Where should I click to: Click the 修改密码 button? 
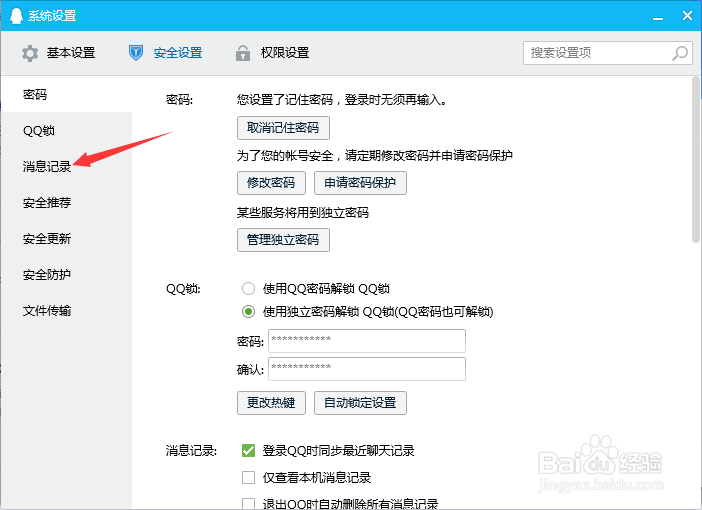point(271,183)
